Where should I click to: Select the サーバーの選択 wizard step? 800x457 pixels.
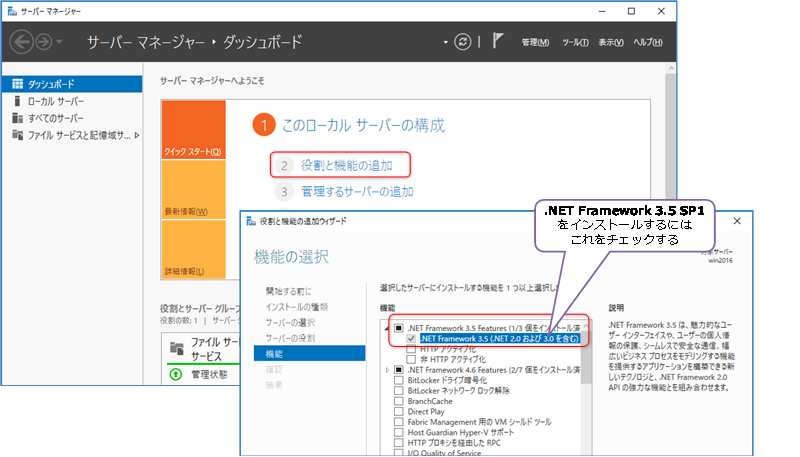(x=290, y=323)
